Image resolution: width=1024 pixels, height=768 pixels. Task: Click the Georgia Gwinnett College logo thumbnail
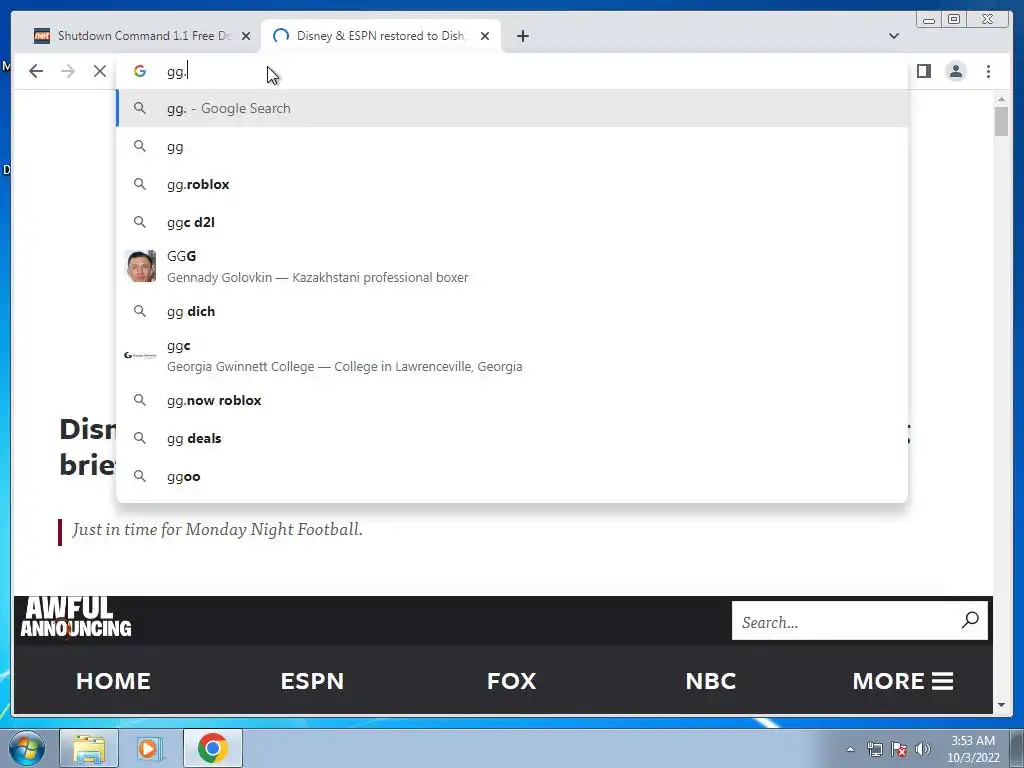[x=140, y=355]
